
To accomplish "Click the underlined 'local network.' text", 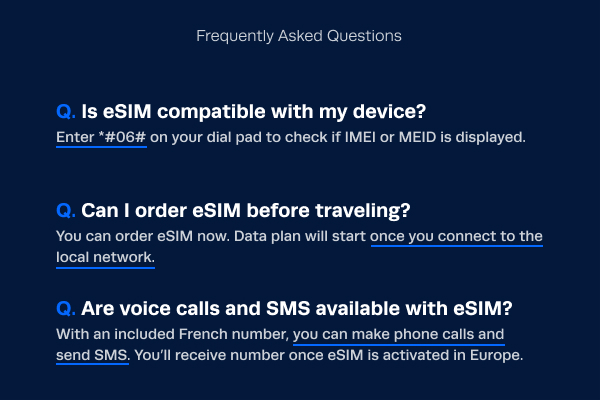I will point(105,257).
